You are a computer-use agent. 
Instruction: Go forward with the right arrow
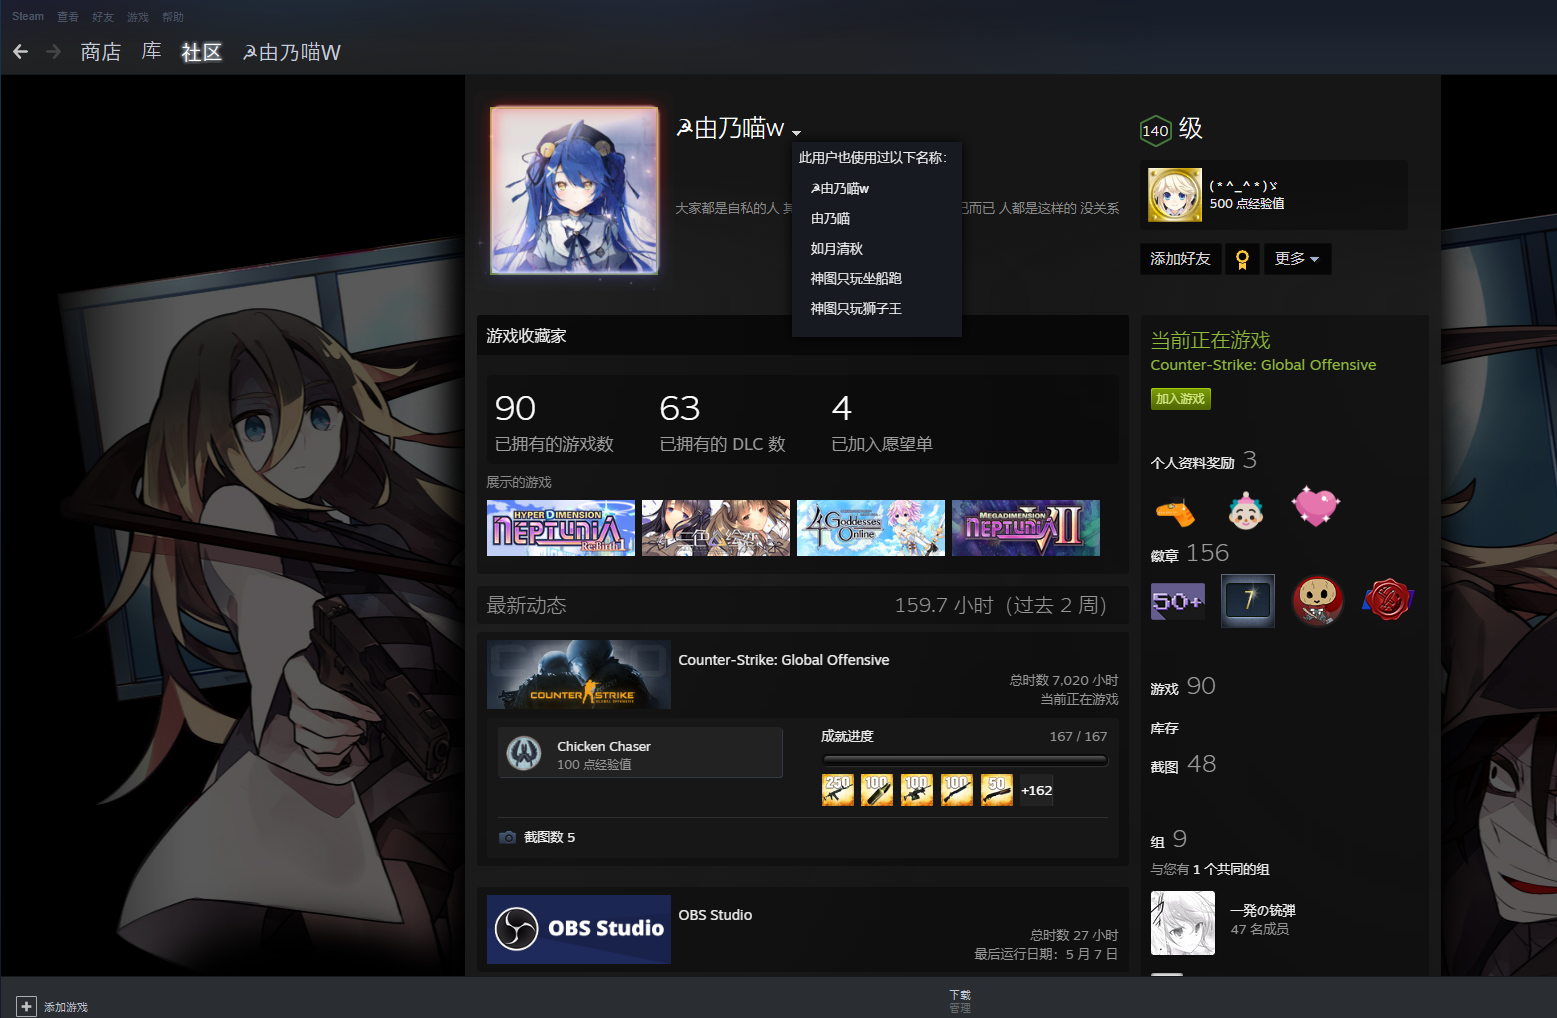pos(53,52)
